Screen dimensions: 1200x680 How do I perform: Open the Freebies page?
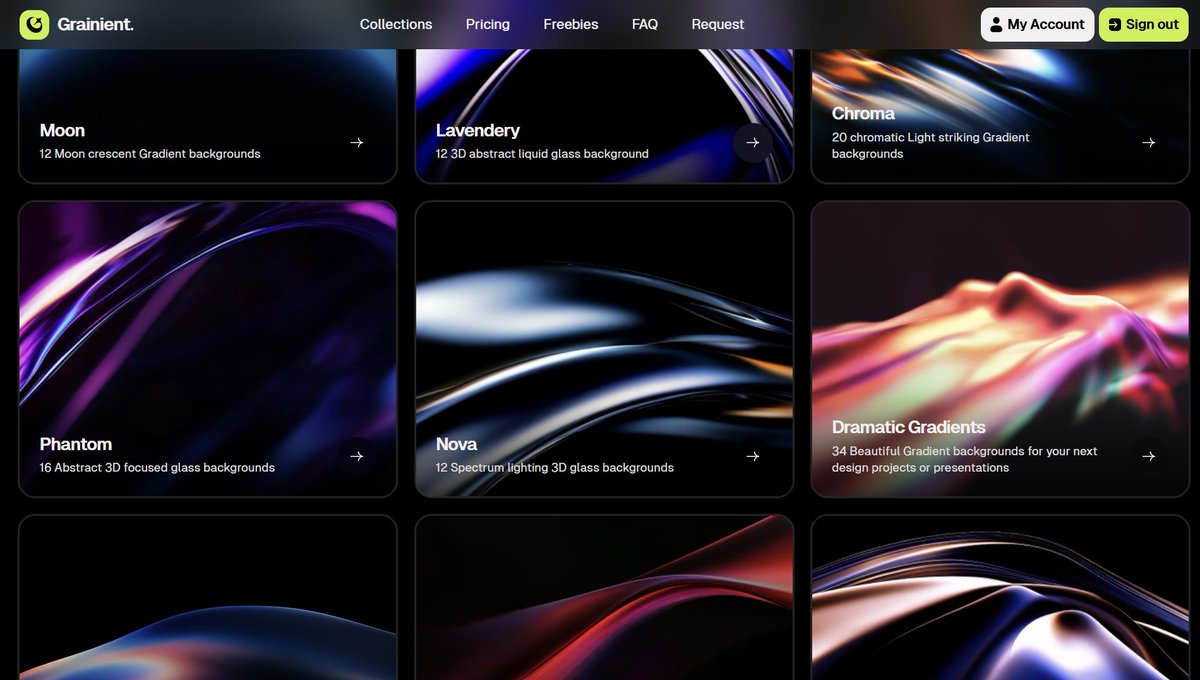(x=571, y=24)
